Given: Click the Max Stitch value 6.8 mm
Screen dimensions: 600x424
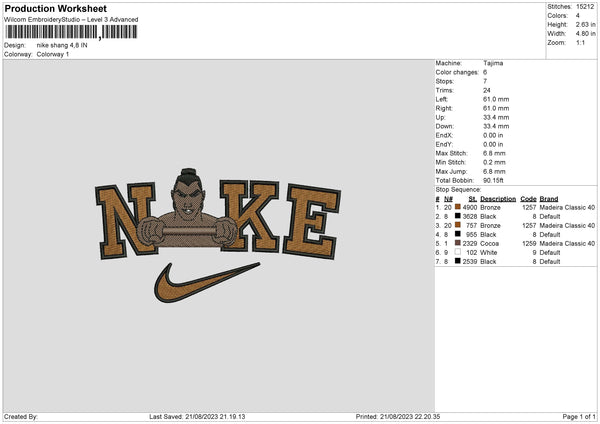Looking at the screenshot, I should click(x=494, y=153).
